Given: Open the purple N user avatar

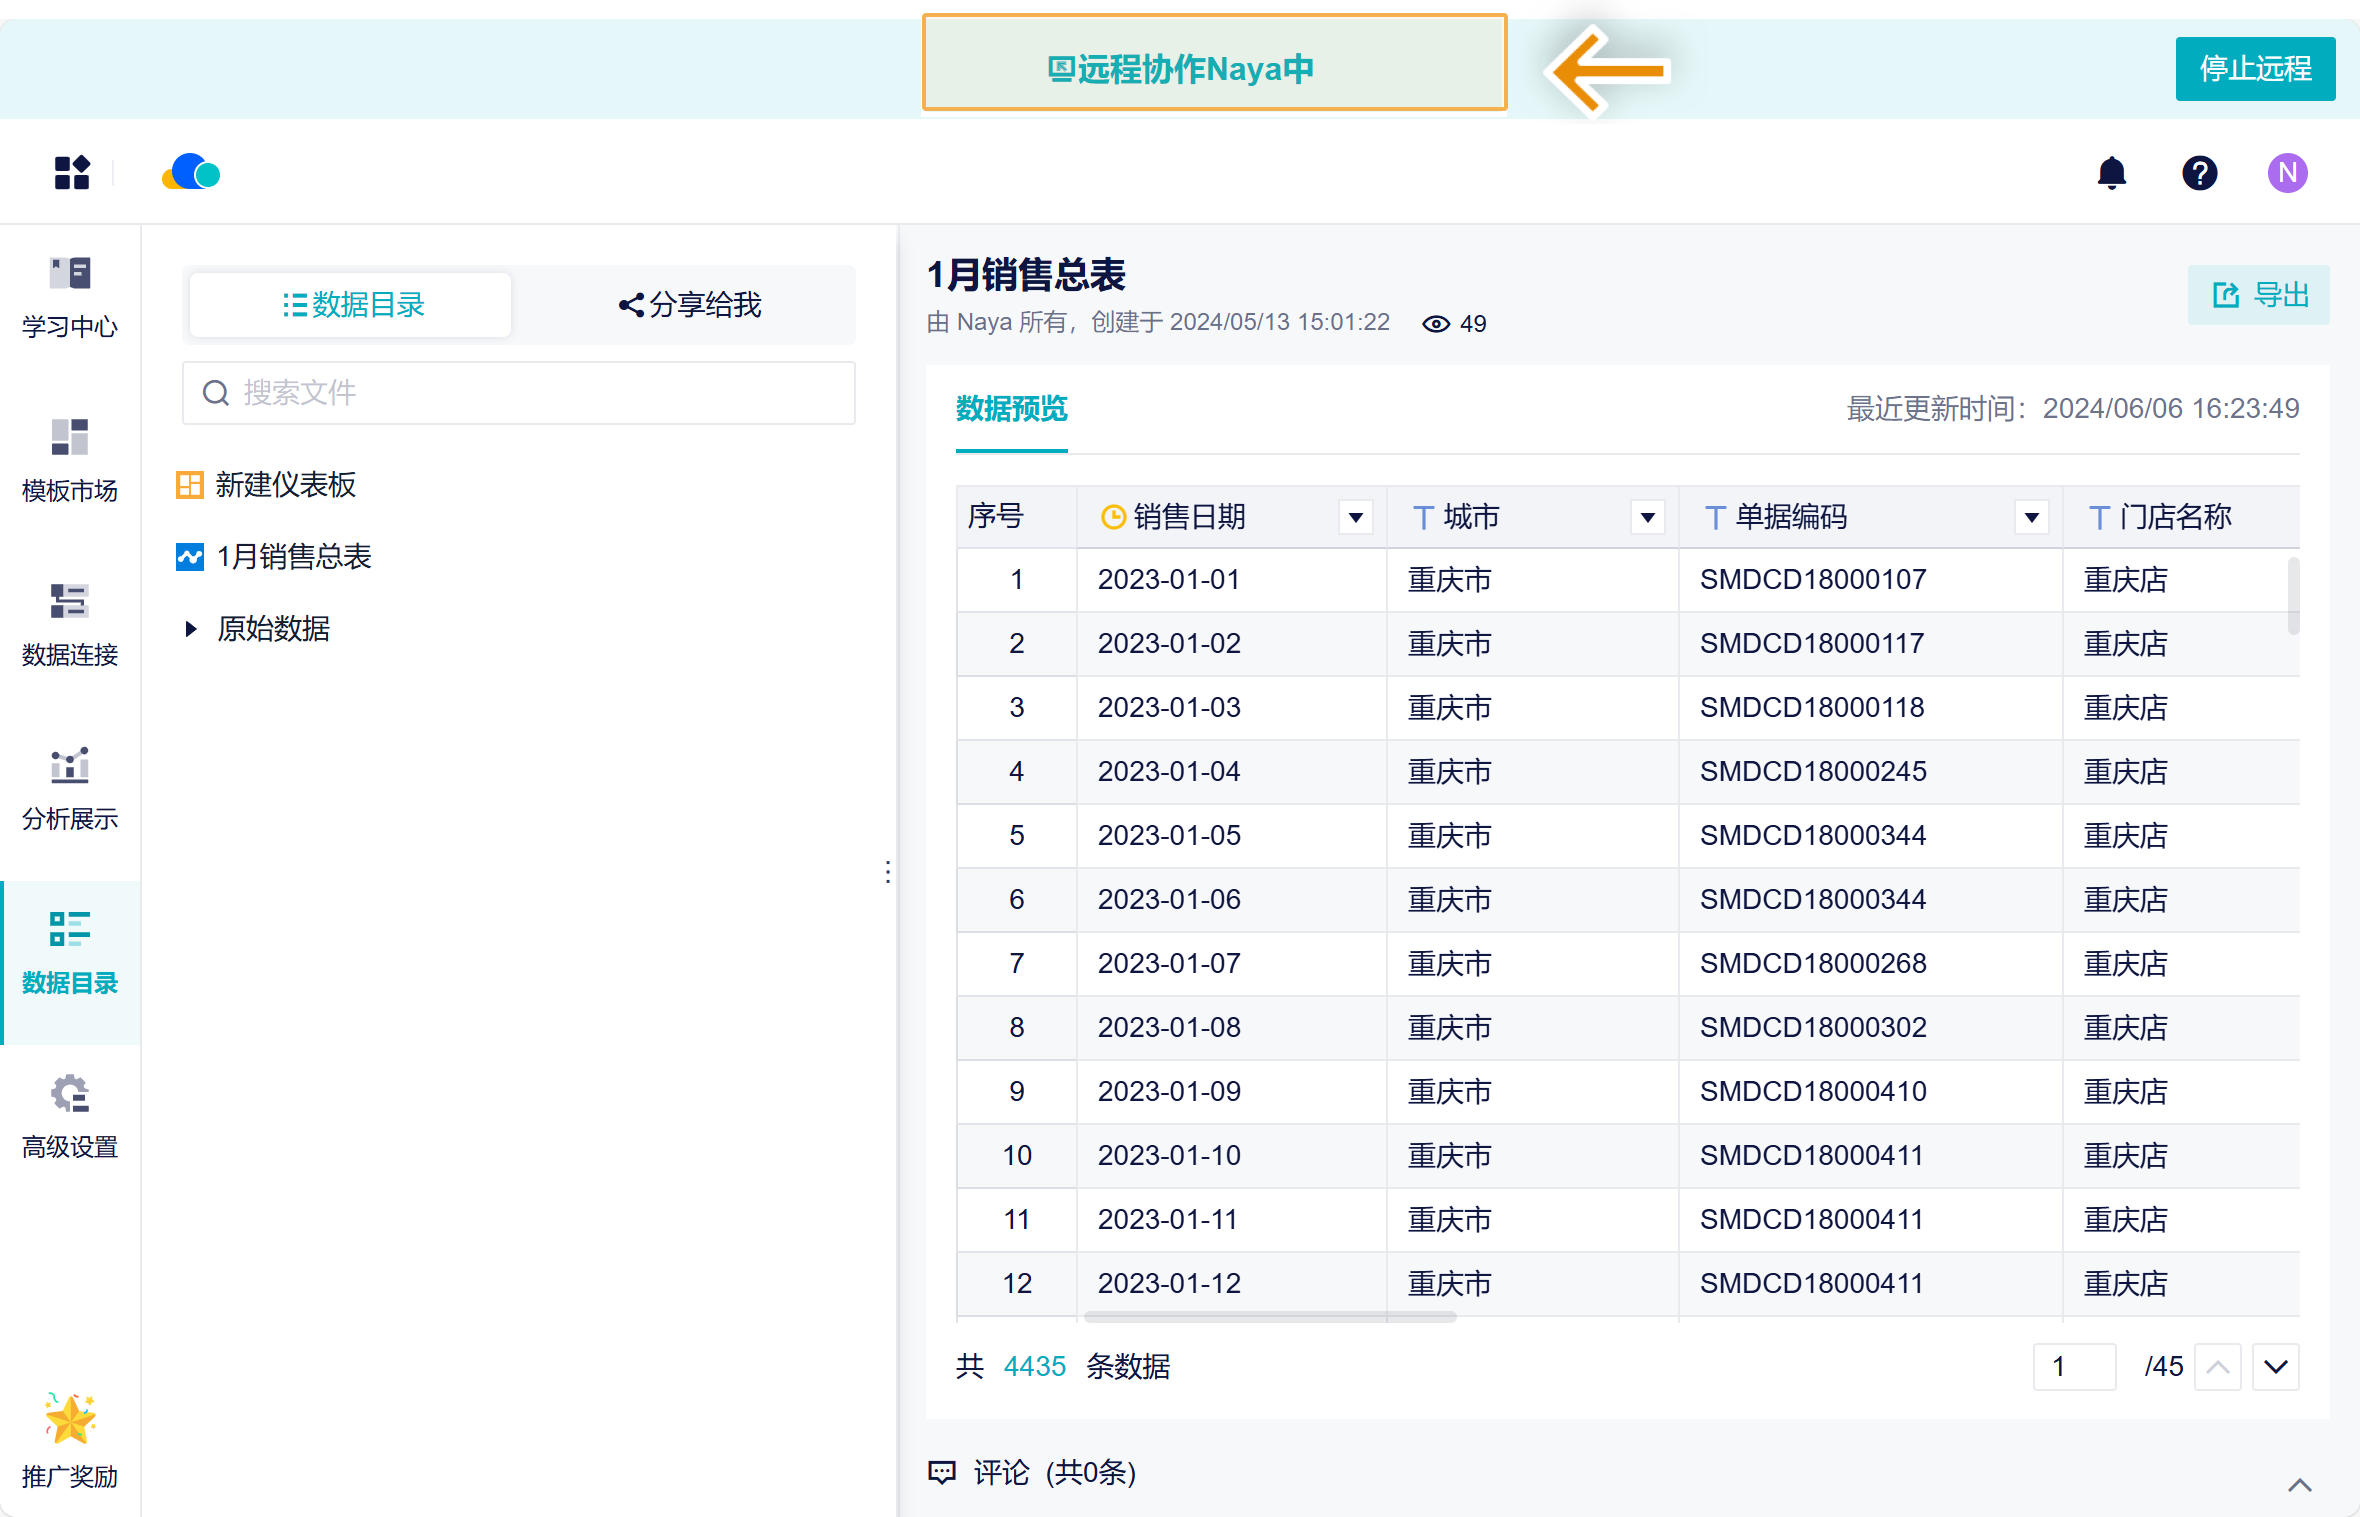Looking at the screenshot, I should [x=2287, y=173].
